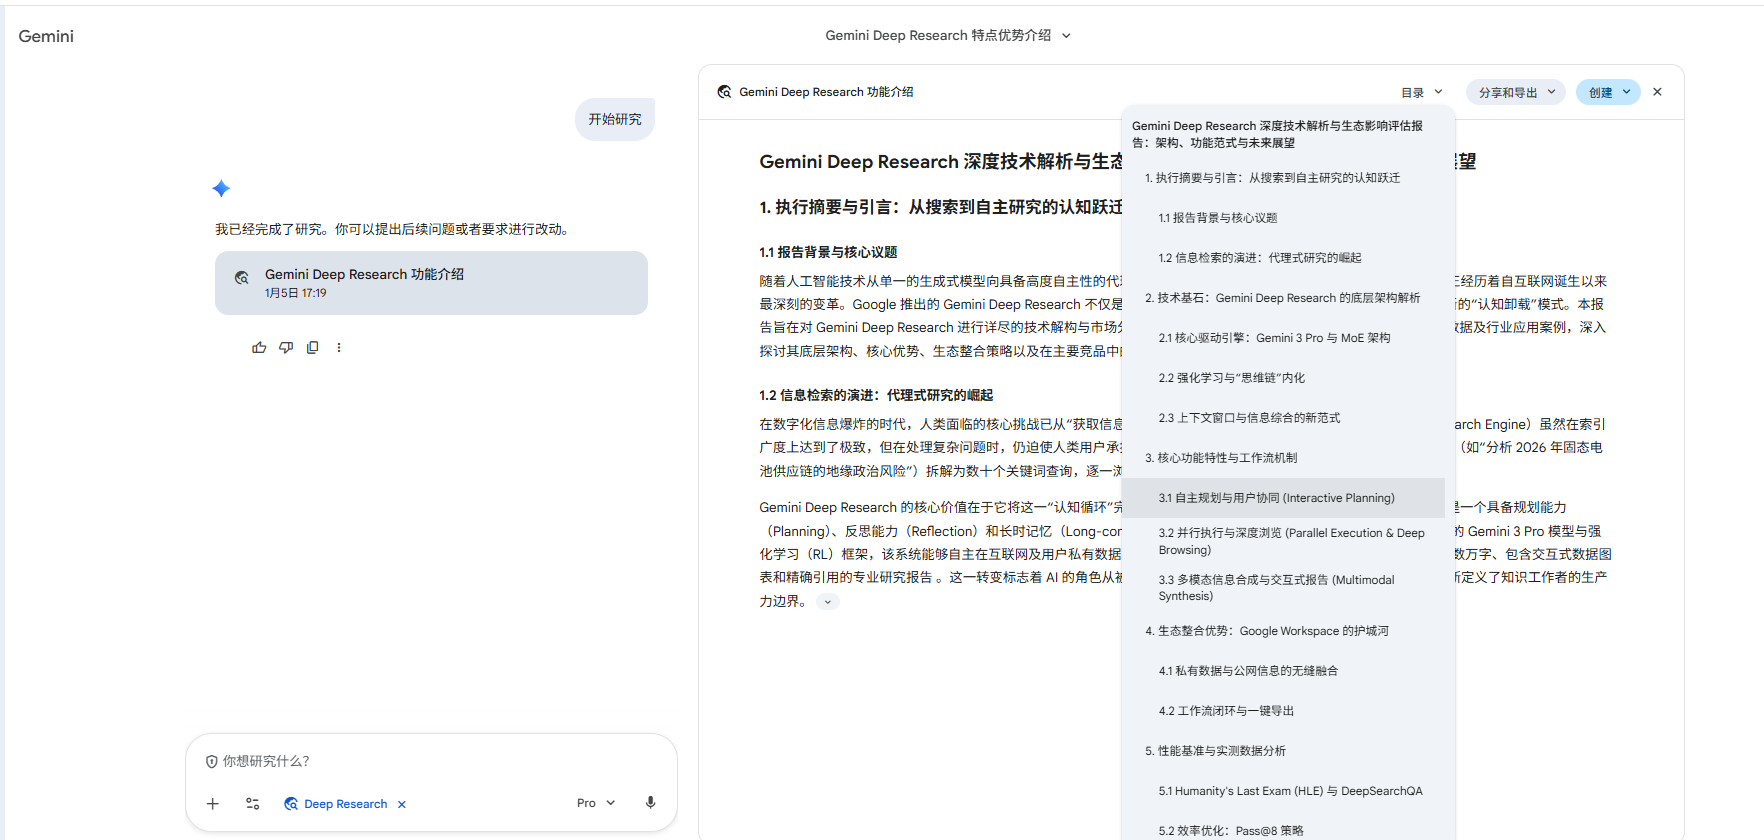
Task: Click the 1.2 信息检索的演进 heading in report
Action: (876, 395)
